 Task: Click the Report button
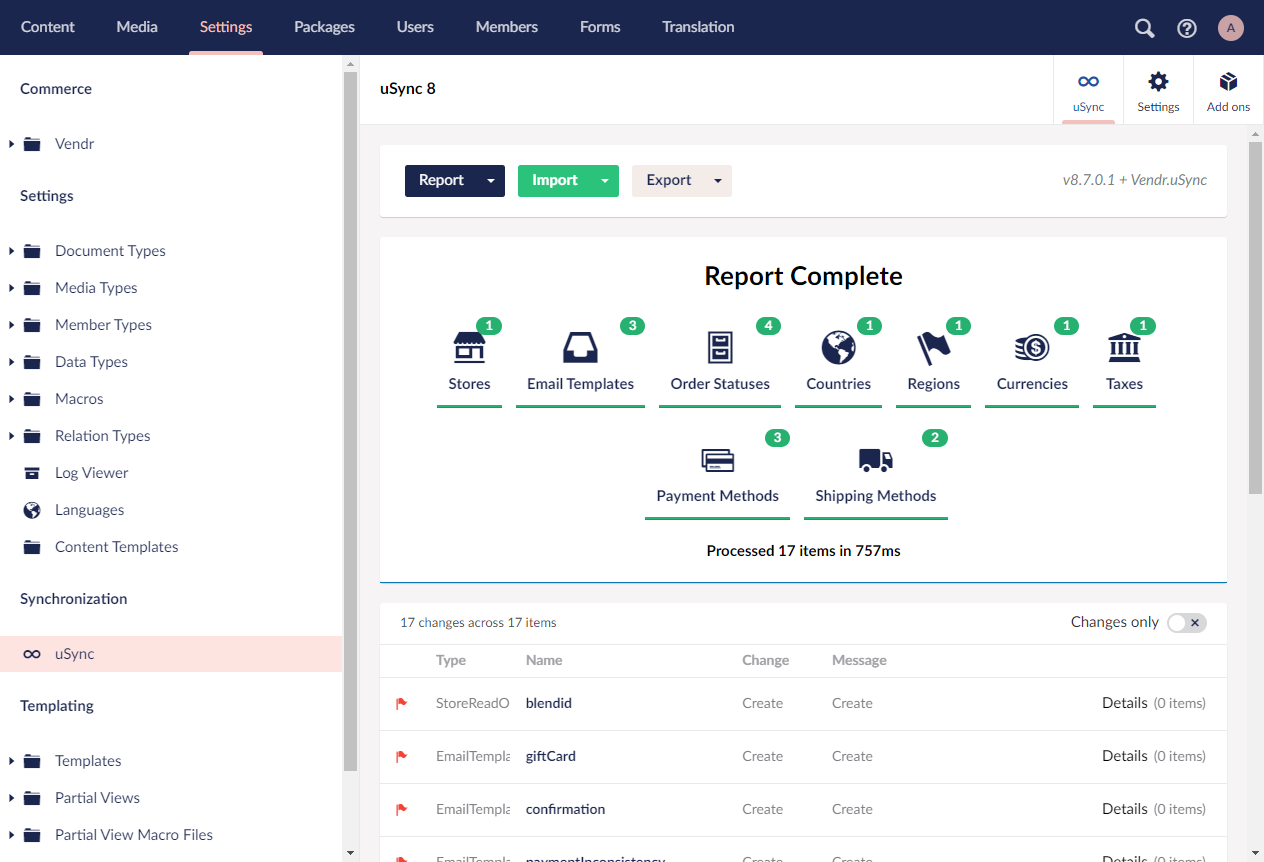[x=441, y=181]
